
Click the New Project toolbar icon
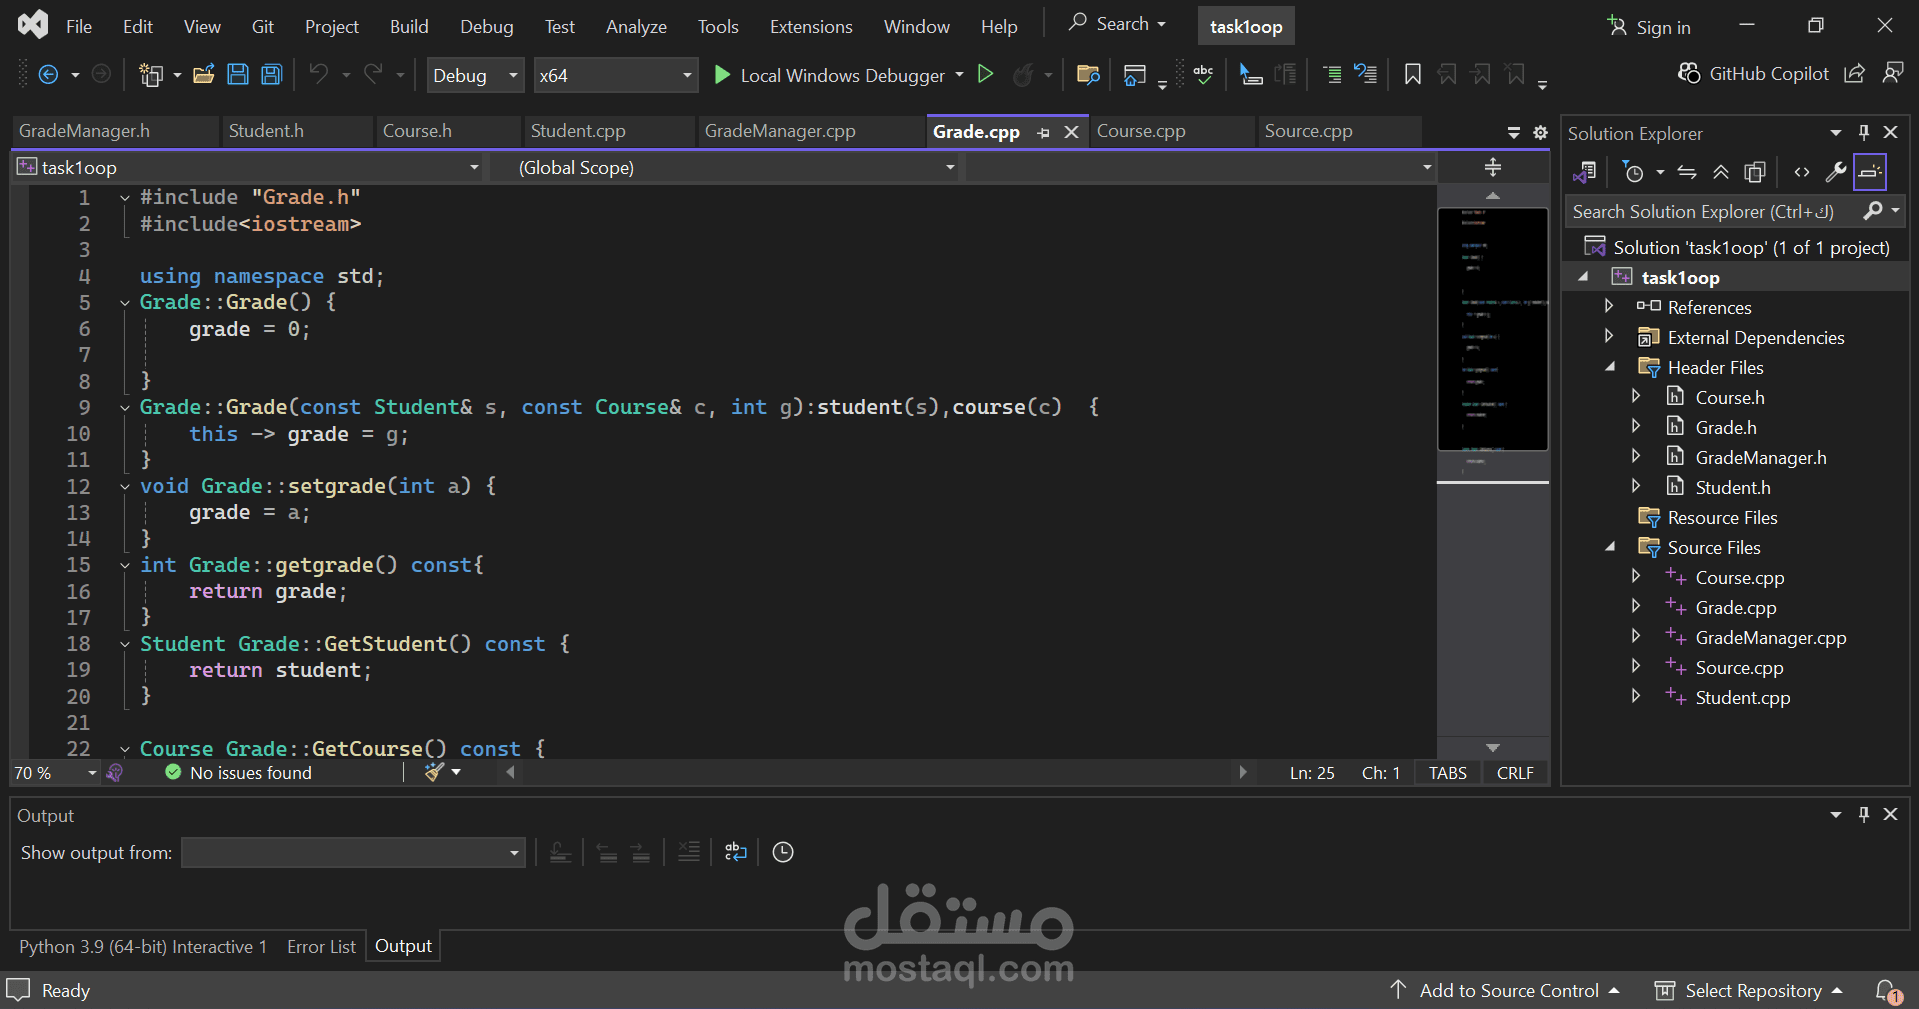(151, 75)
